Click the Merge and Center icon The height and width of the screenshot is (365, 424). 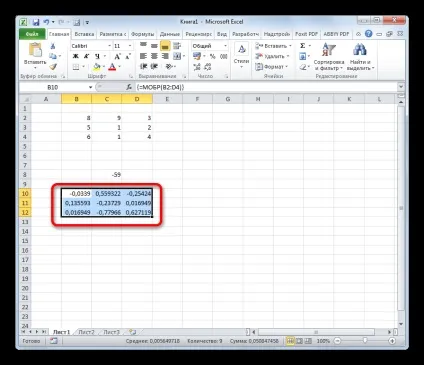pyautogui.click(x=177, y=56)
